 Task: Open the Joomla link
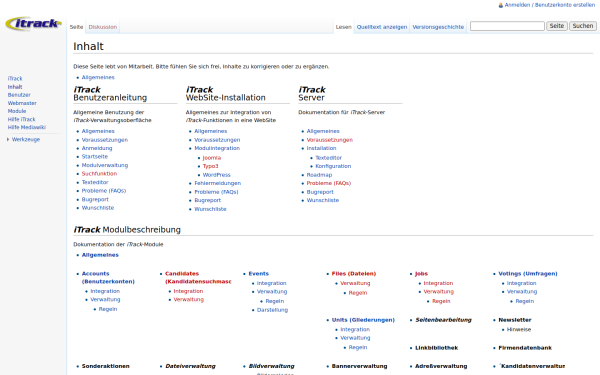point(212,158)
